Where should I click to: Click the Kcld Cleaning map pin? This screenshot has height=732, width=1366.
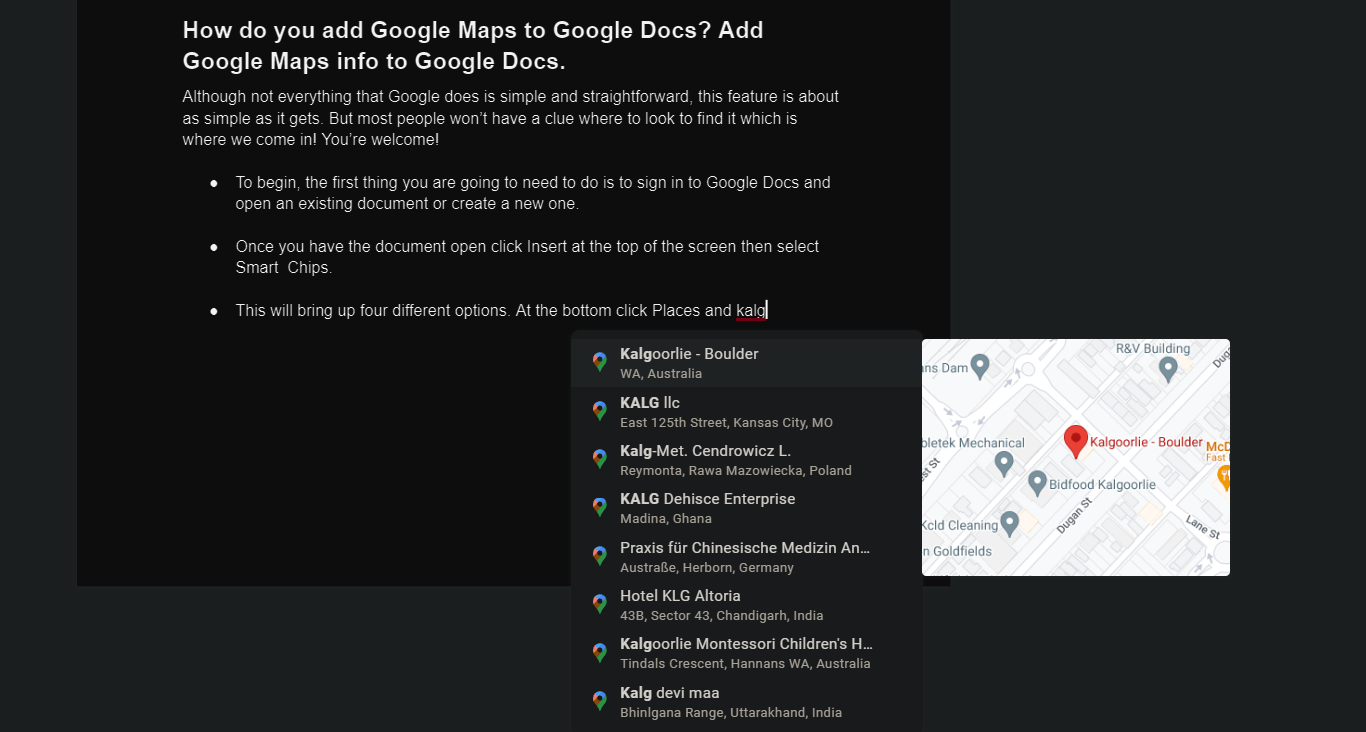tap(1010, 523)
